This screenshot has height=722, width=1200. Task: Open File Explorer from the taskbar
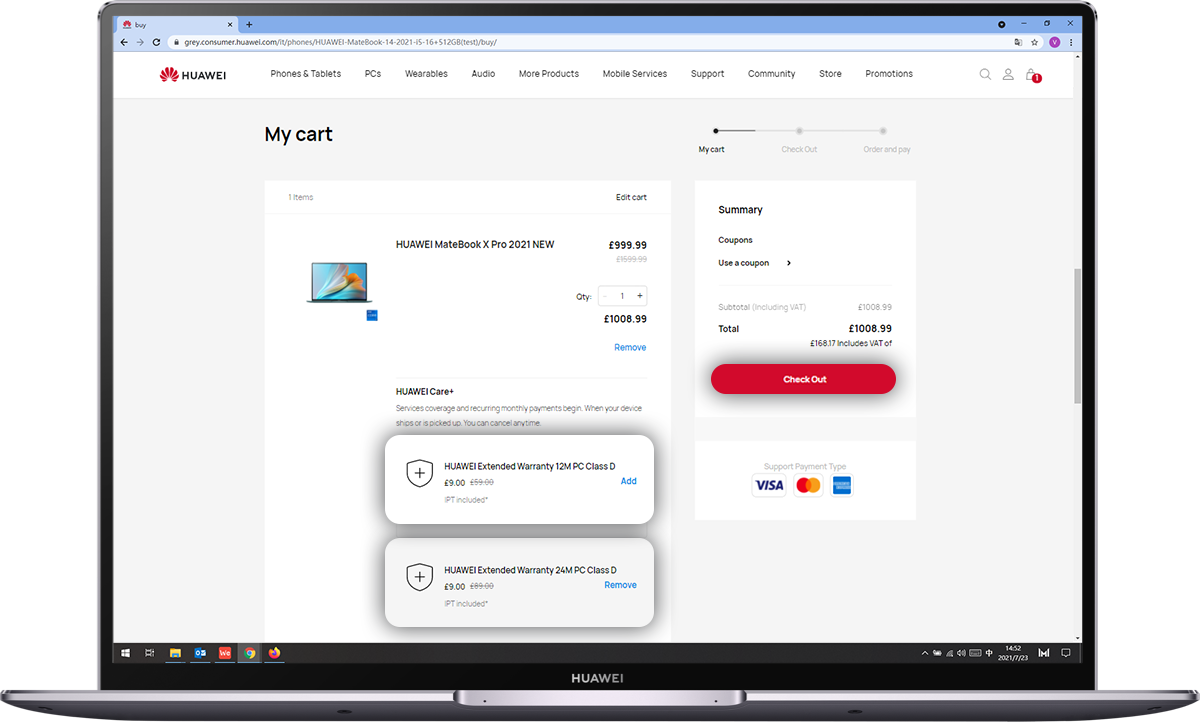(x=175, y=653)
